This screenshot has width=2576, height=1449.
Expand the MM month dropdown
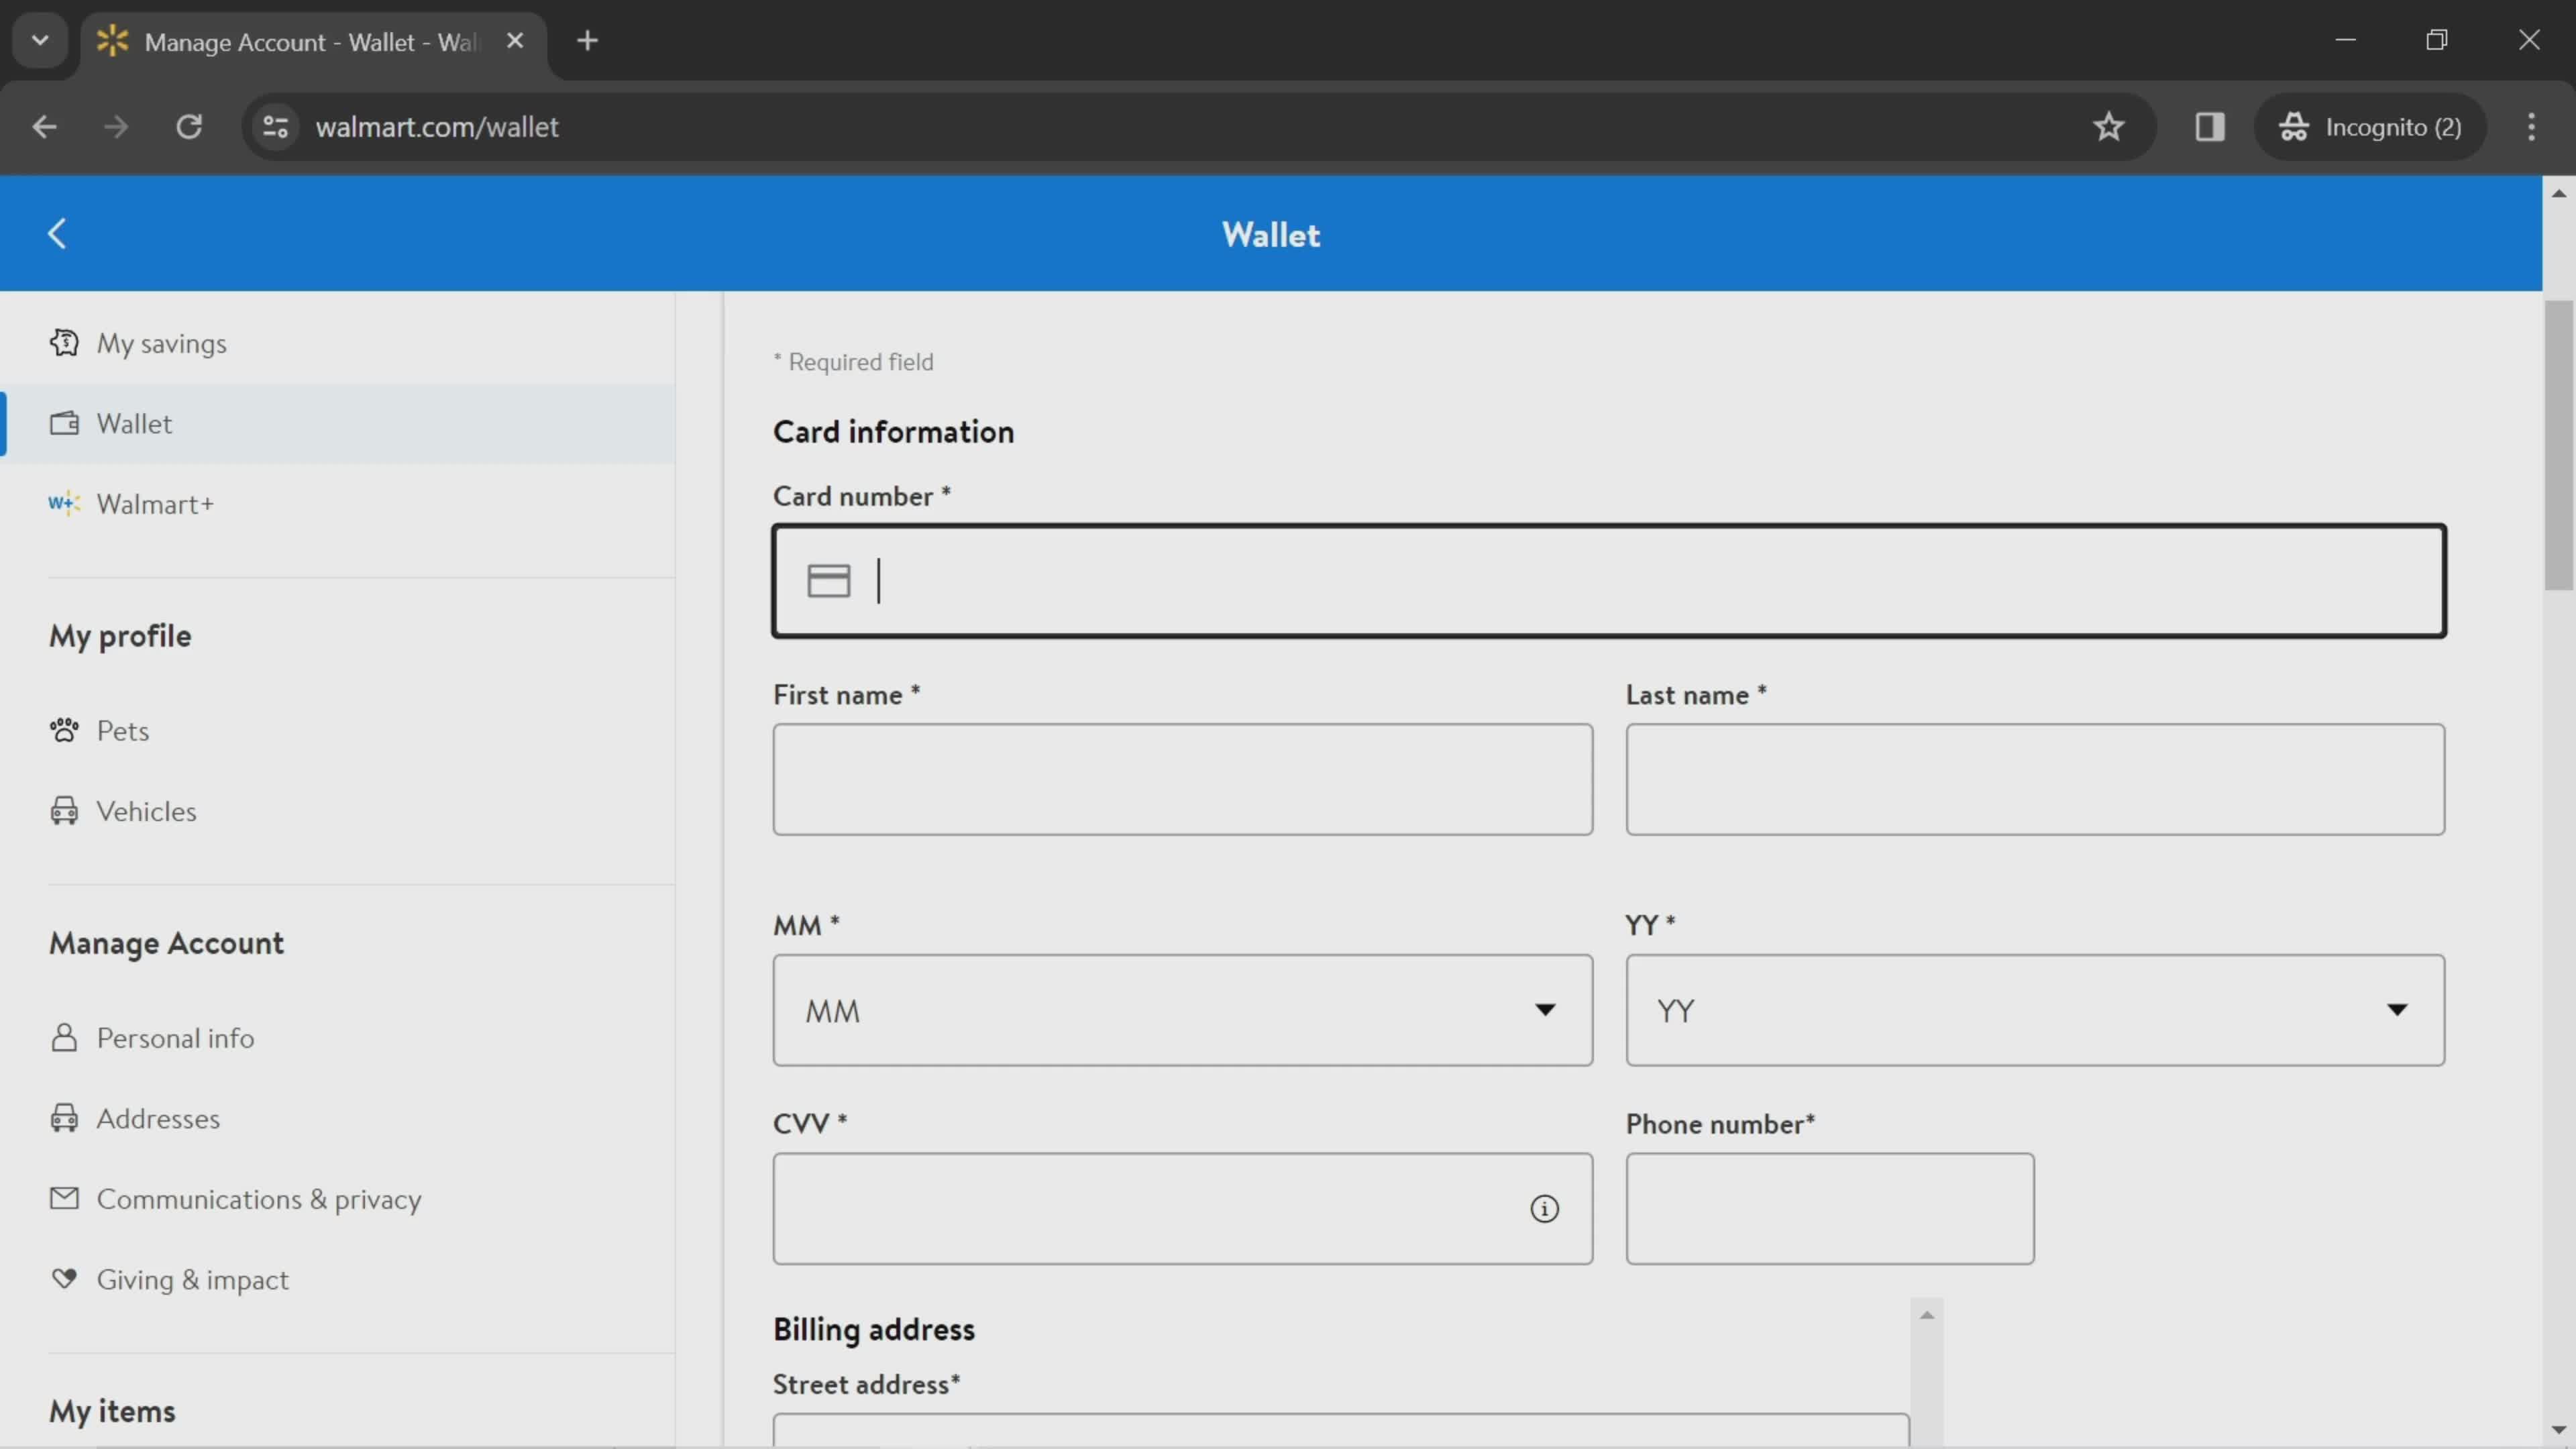click(1183, 1008)
